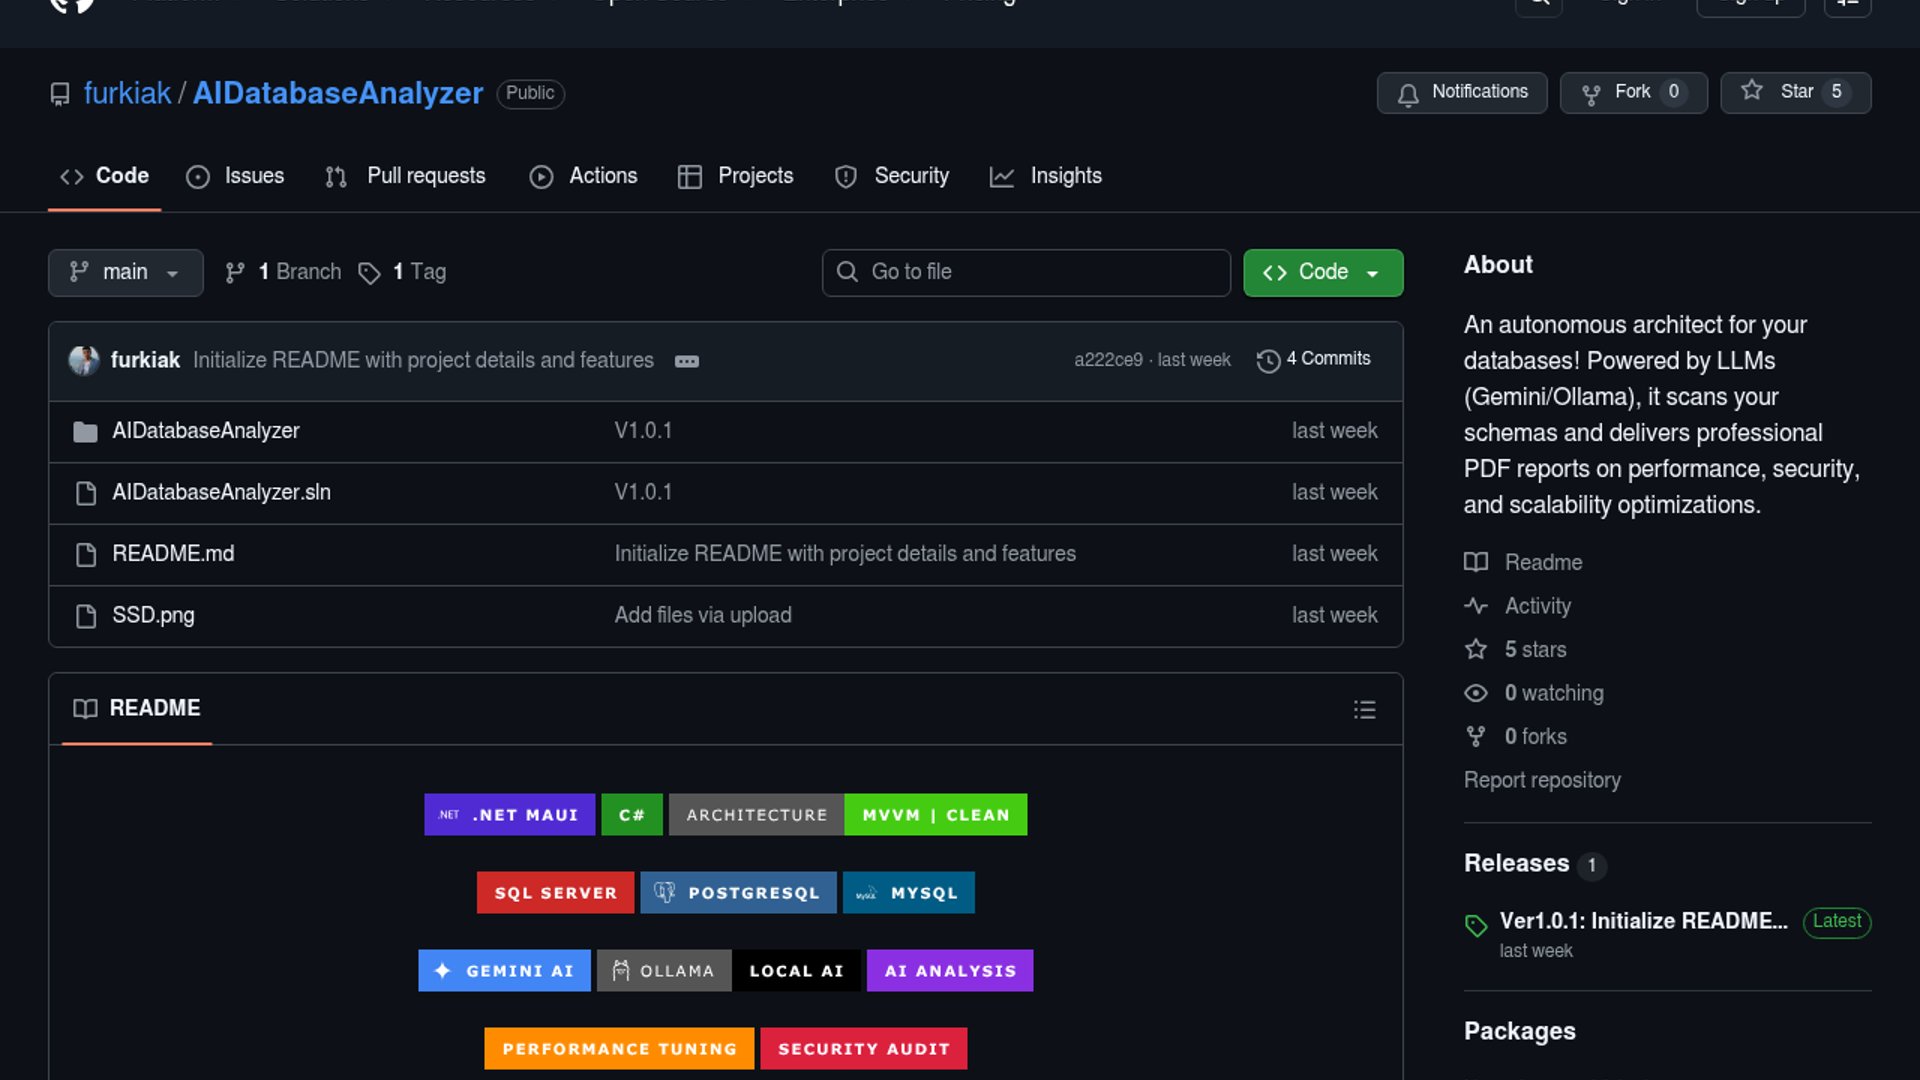The image size is (1920, 1080).
Task: Open the main branch dropdown
Action: tap(125, 272)
